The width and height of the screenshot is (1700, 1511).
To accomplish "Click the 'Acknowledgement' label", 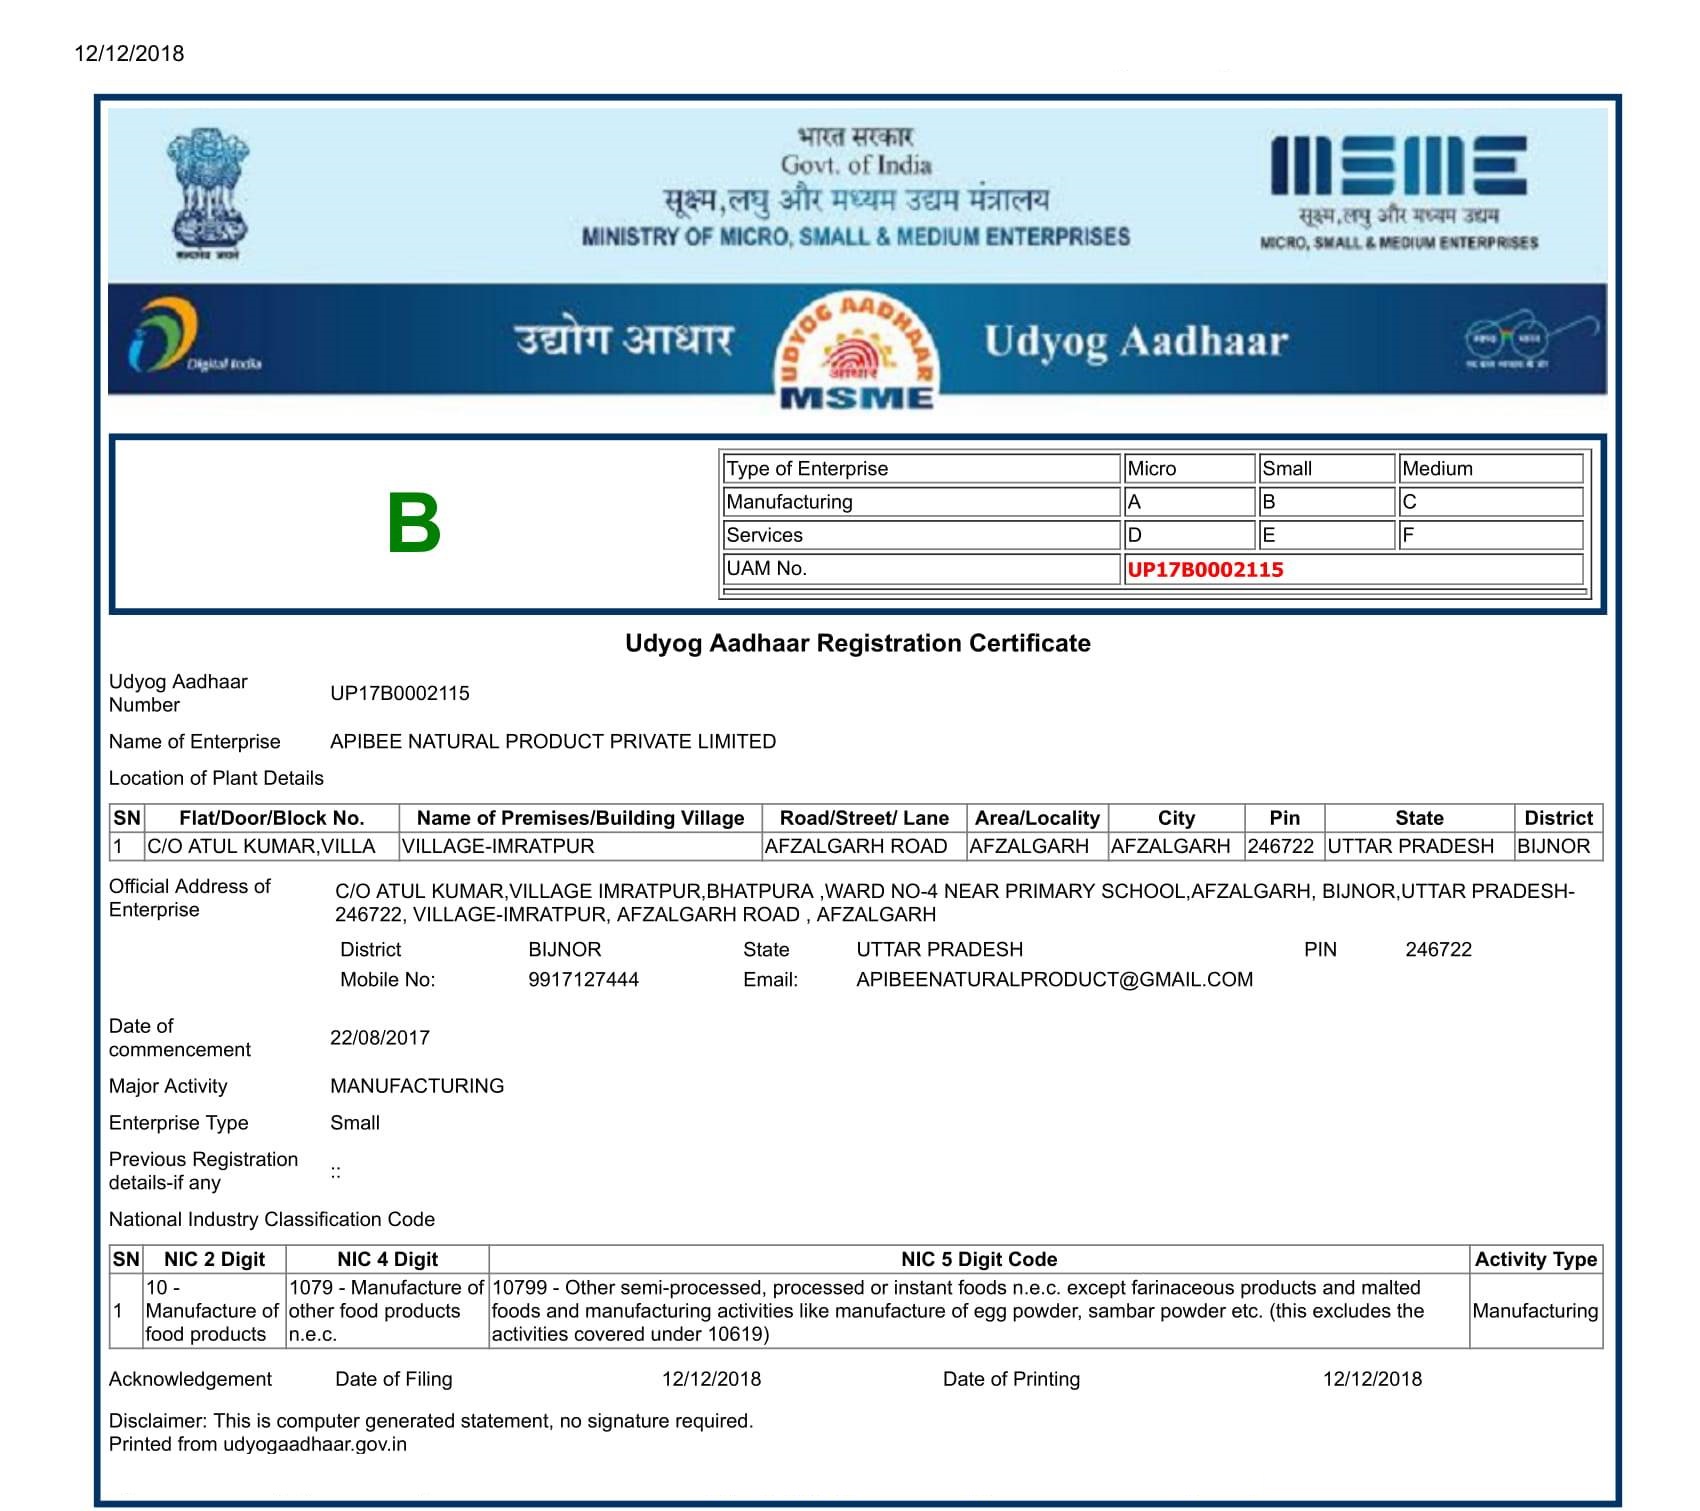I will click(x=190, y=1379).
